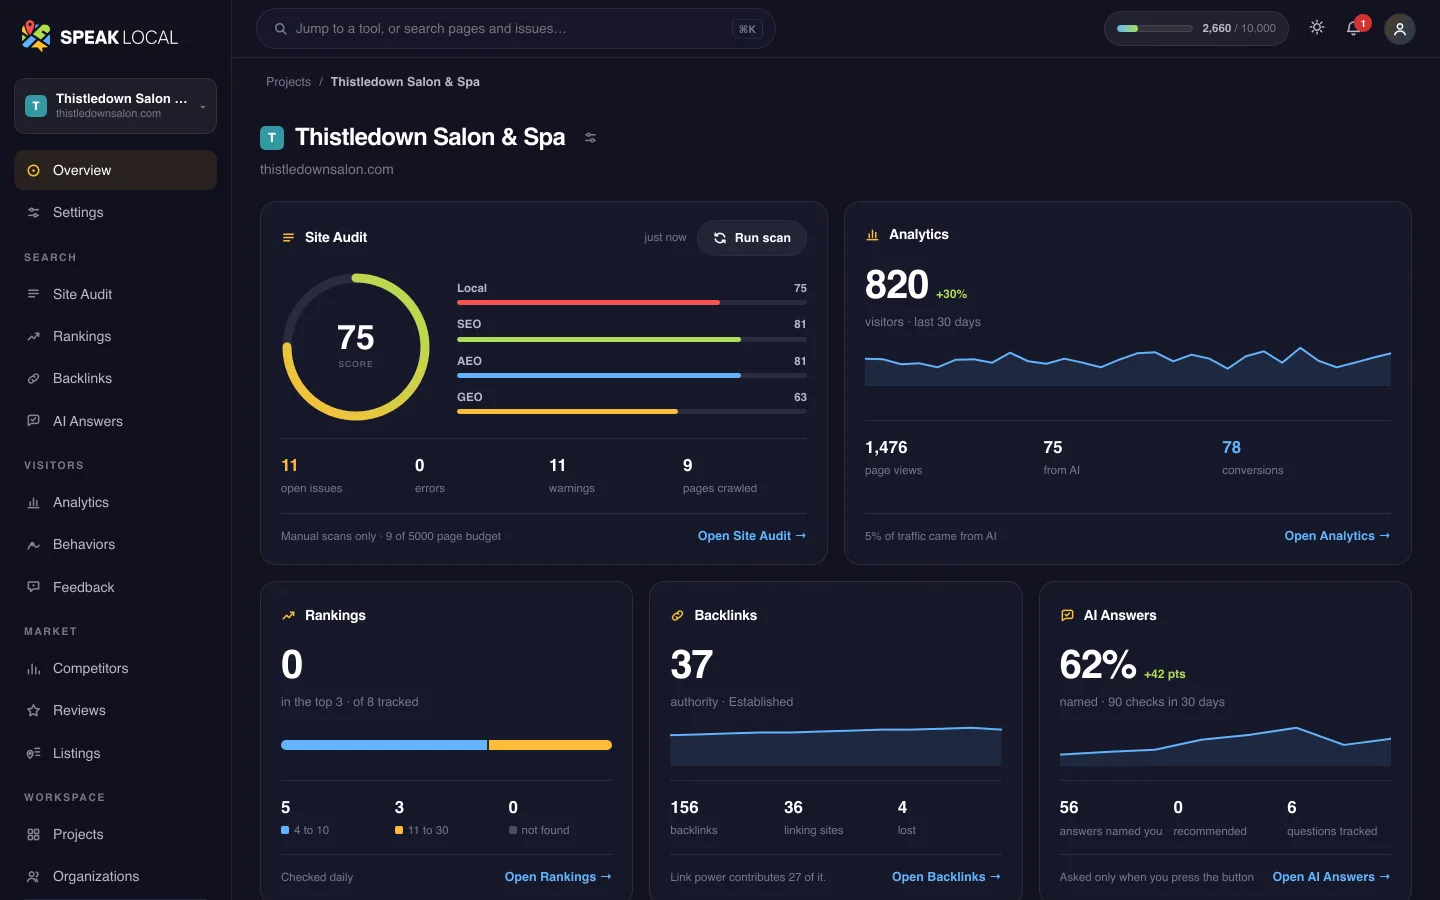Open the user profile avatar menu
This screenshot has width=1440, height=900.
pyautogui.click(x=1399, y=29)
